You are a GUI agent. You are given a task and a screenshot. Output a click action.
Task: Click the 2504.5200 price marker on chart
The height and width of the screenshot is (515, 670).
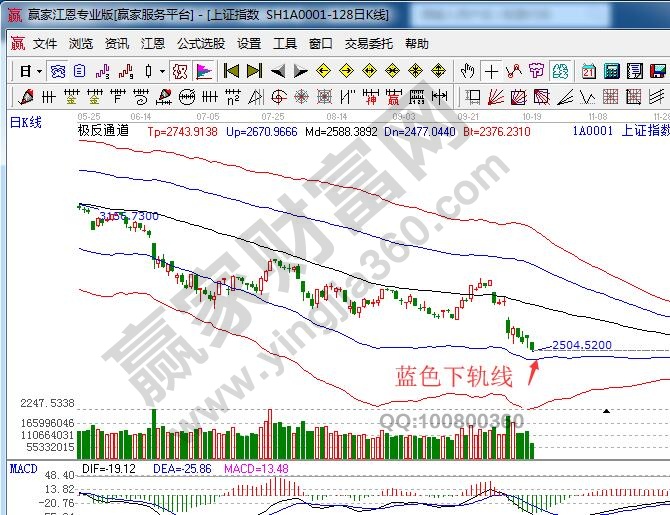581,345
